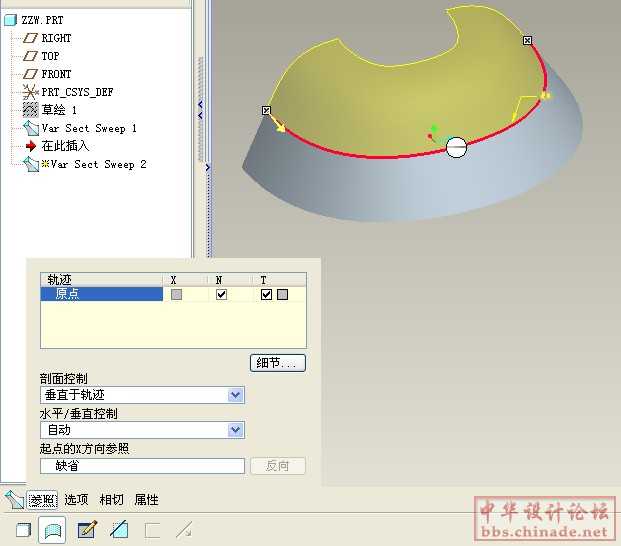Click the T column header
The image size is (621, 546).
280,280
